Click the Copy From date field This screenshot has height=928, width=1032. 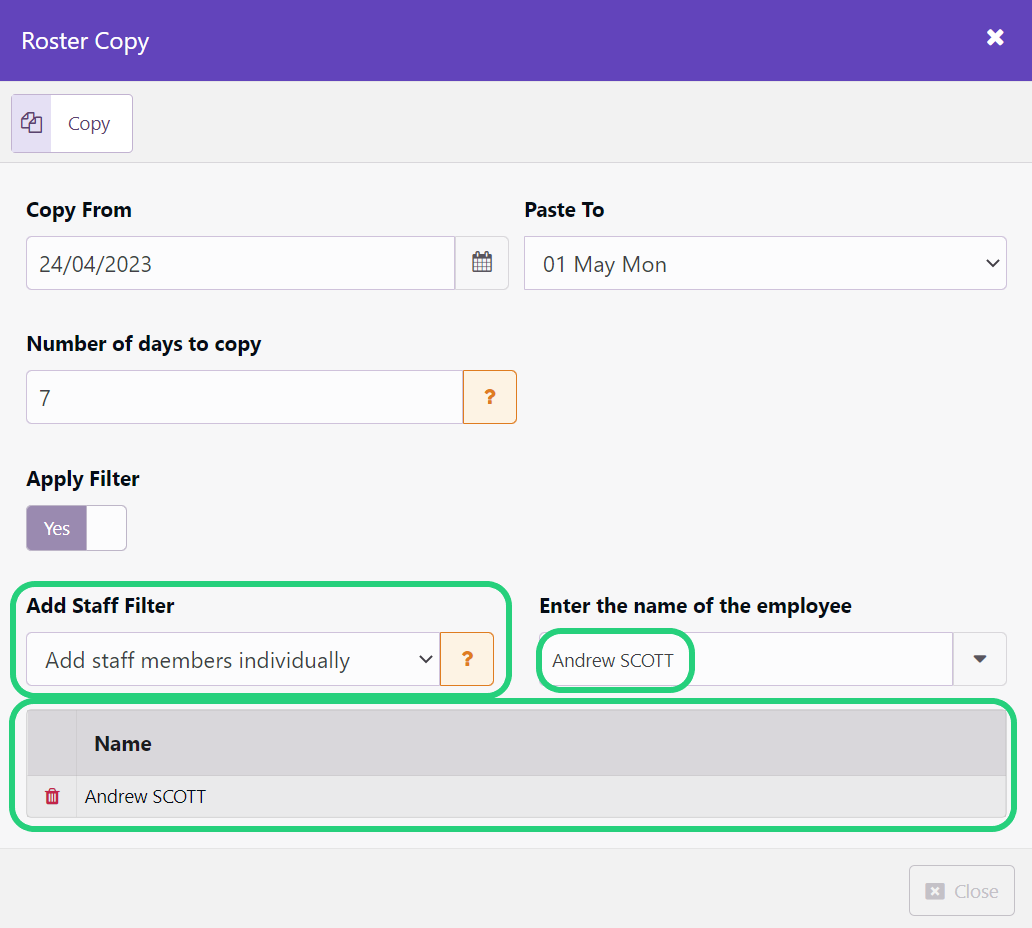[x=241, y=263]
